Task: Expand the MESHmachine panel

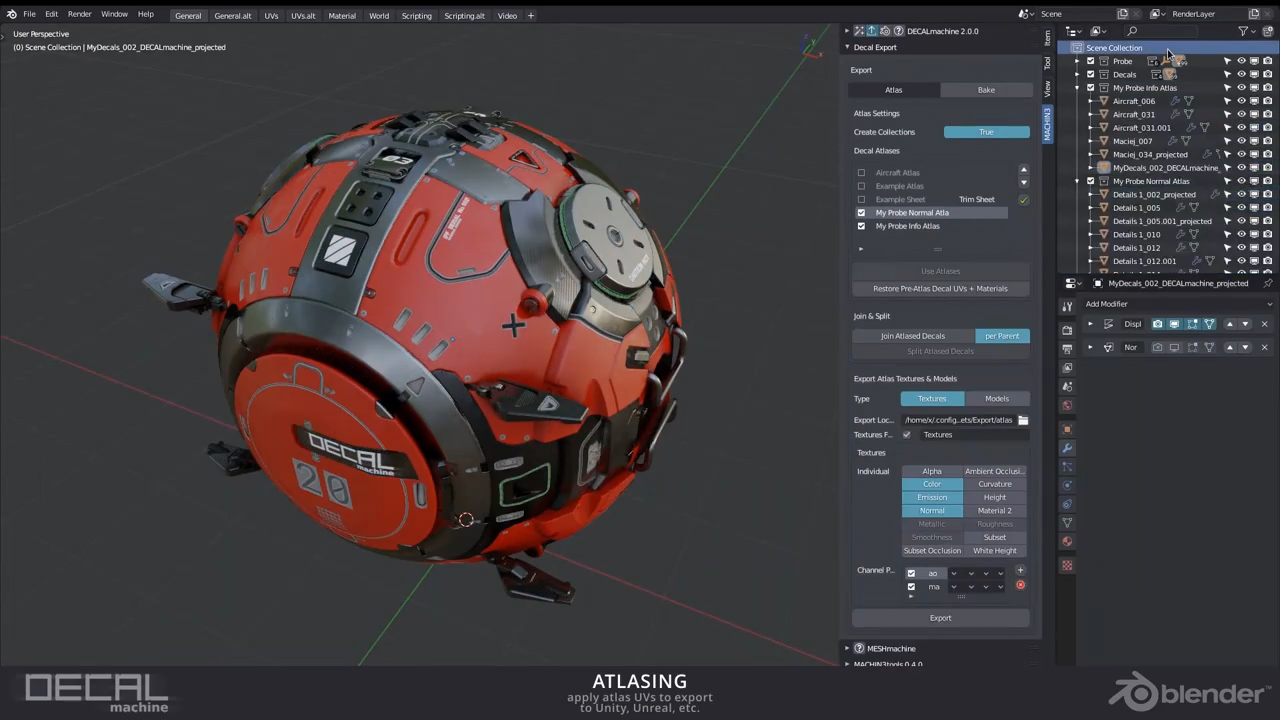Action: pos(848,648)
